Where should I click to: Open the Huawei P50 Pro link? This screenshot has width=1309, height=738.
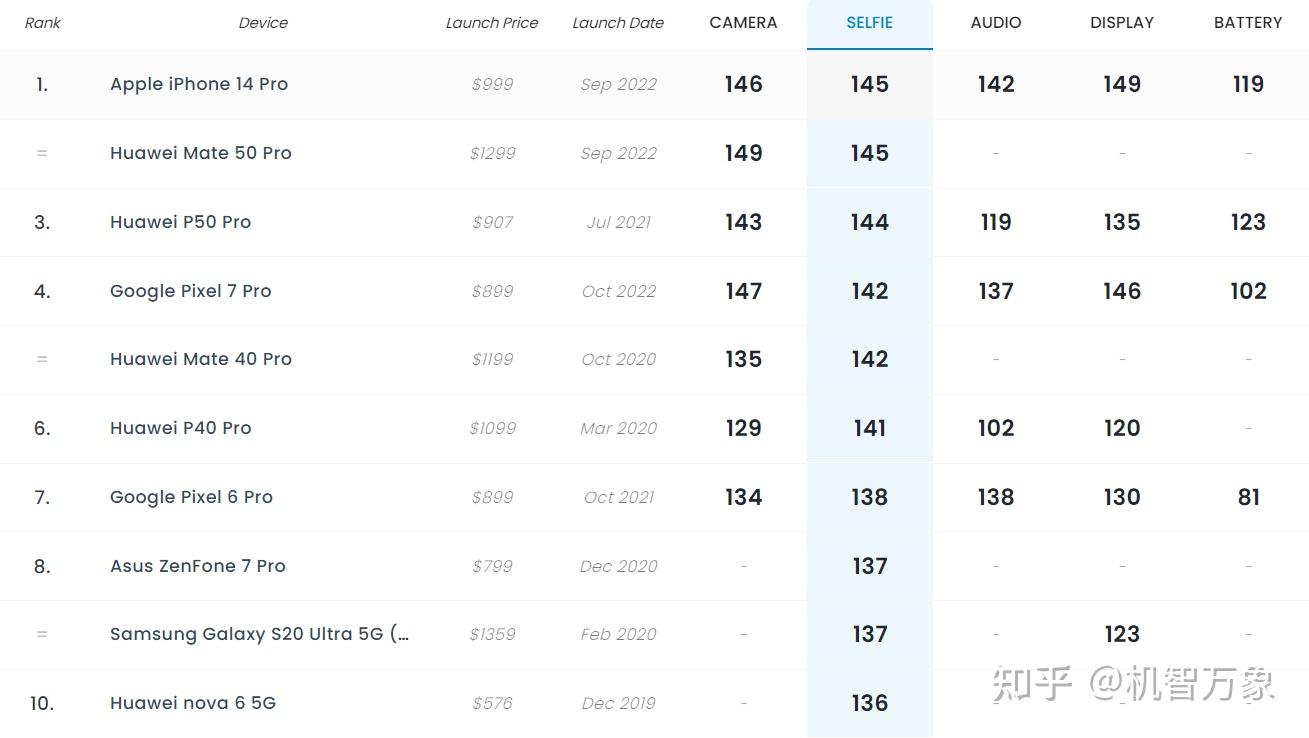click(180, 222)
